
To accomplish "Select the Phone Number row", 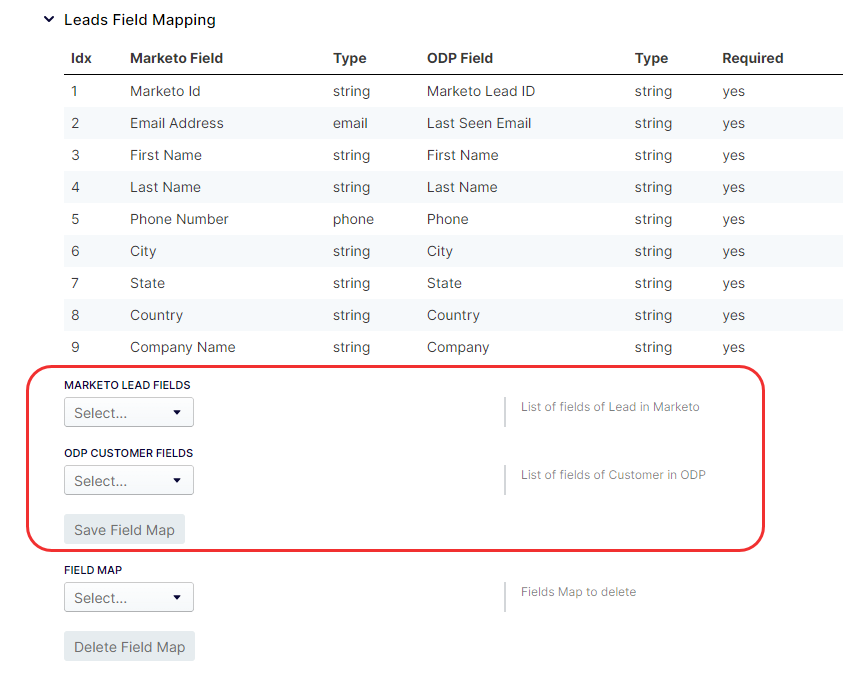I will (x=453, y=219).
